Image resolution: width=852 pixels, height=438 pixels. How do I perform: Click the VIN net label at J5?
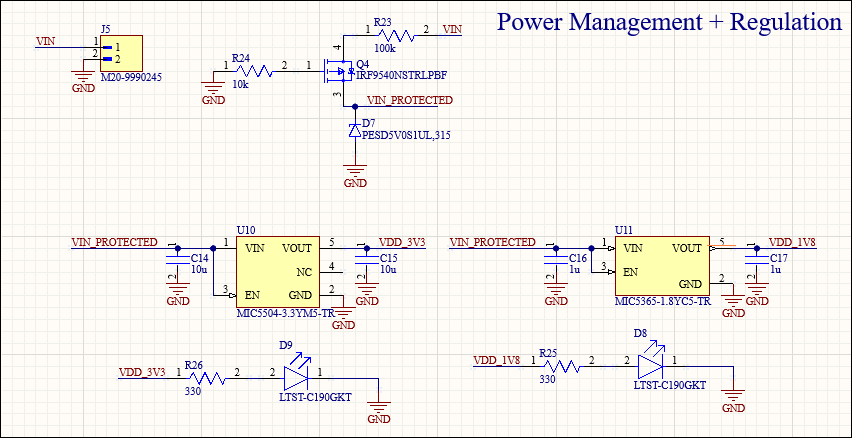tap(45, 41)
